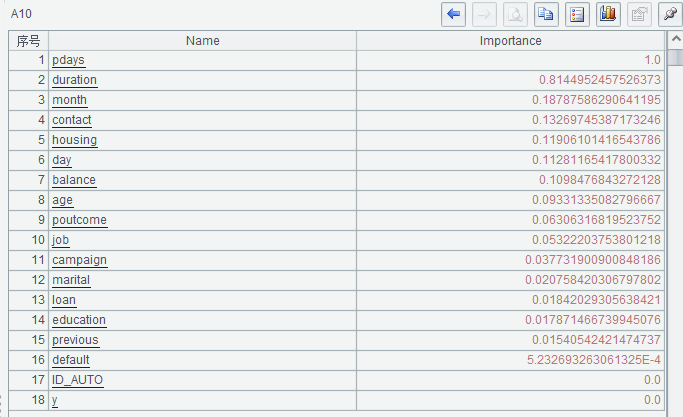Click the grayed magnifier browse icon

[x=515, y=14]
